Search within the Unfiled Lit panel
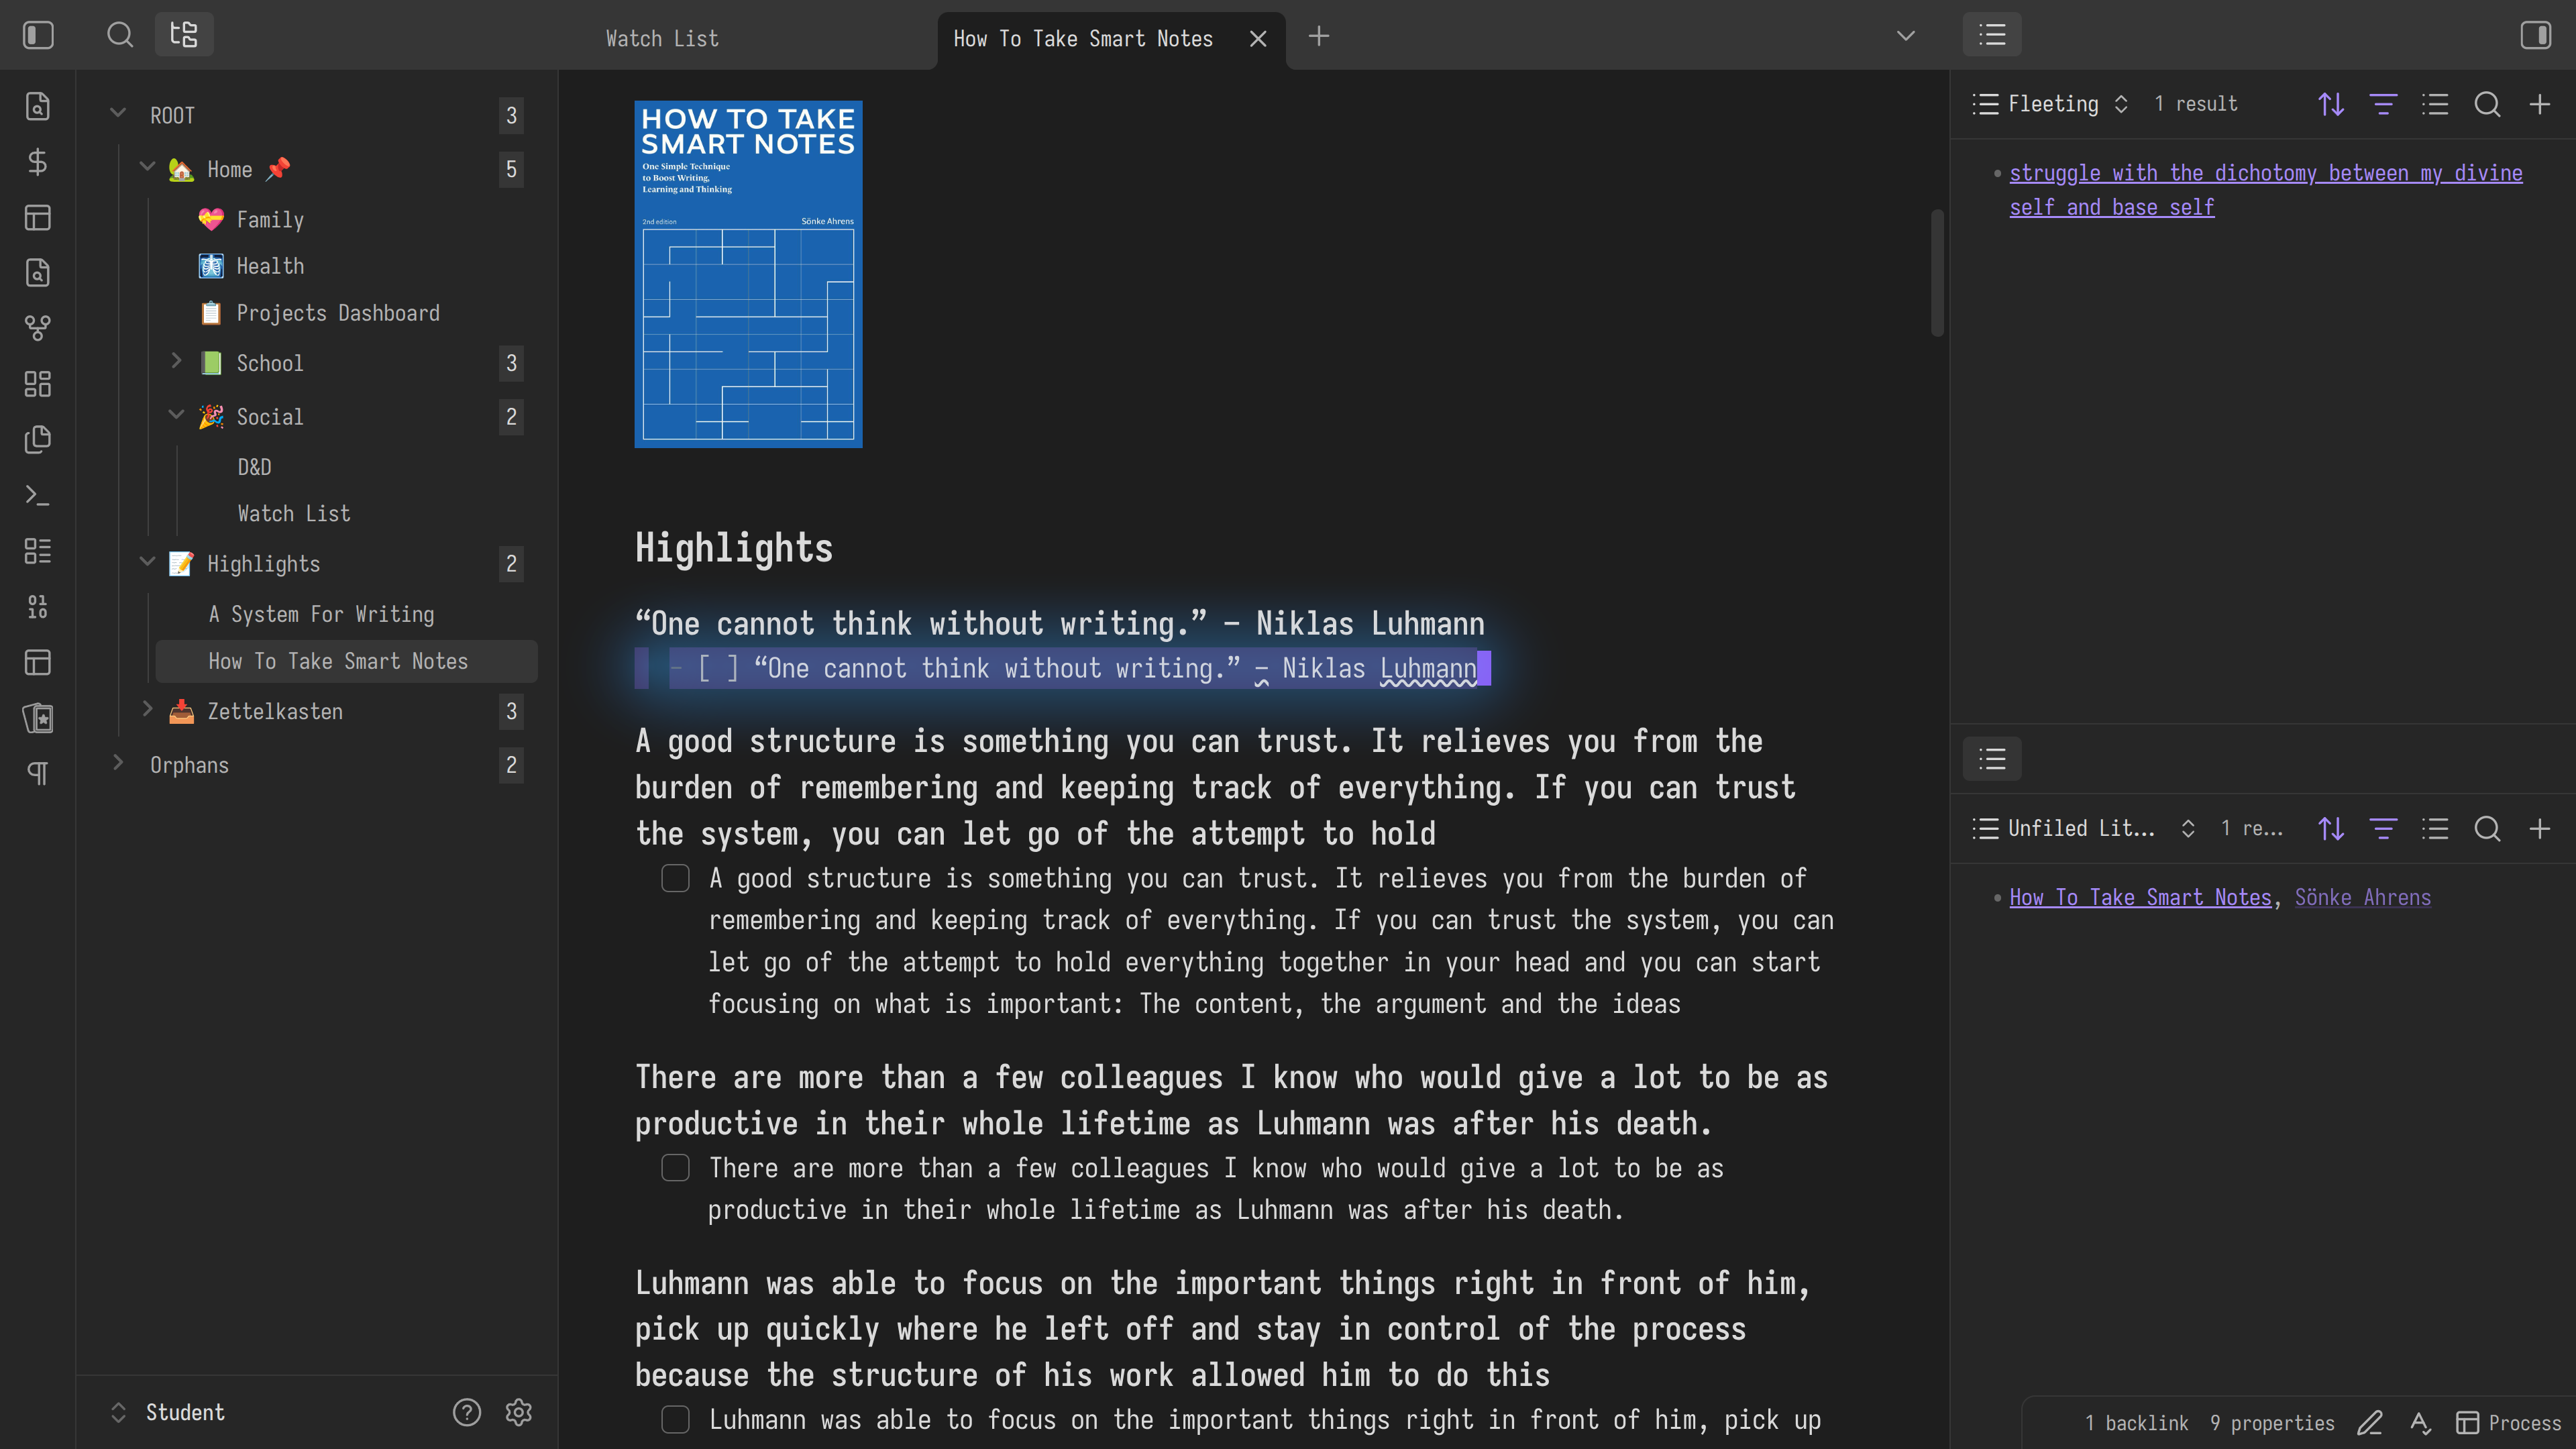Viewport: 2576px width, 1449px height. pyautogui.click(x=2487, y=829)
